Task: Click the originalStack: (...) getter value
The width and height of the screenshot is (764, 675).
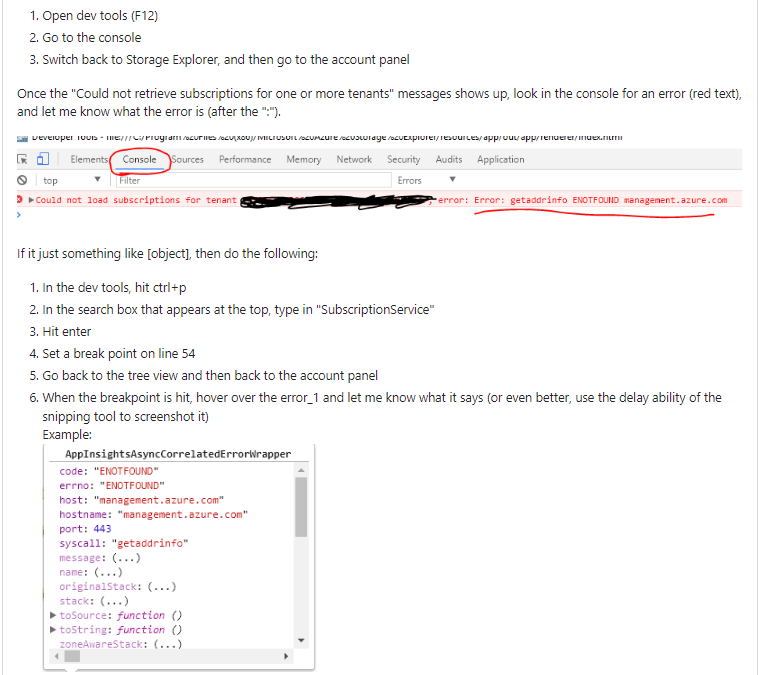Action: [162, 586]
